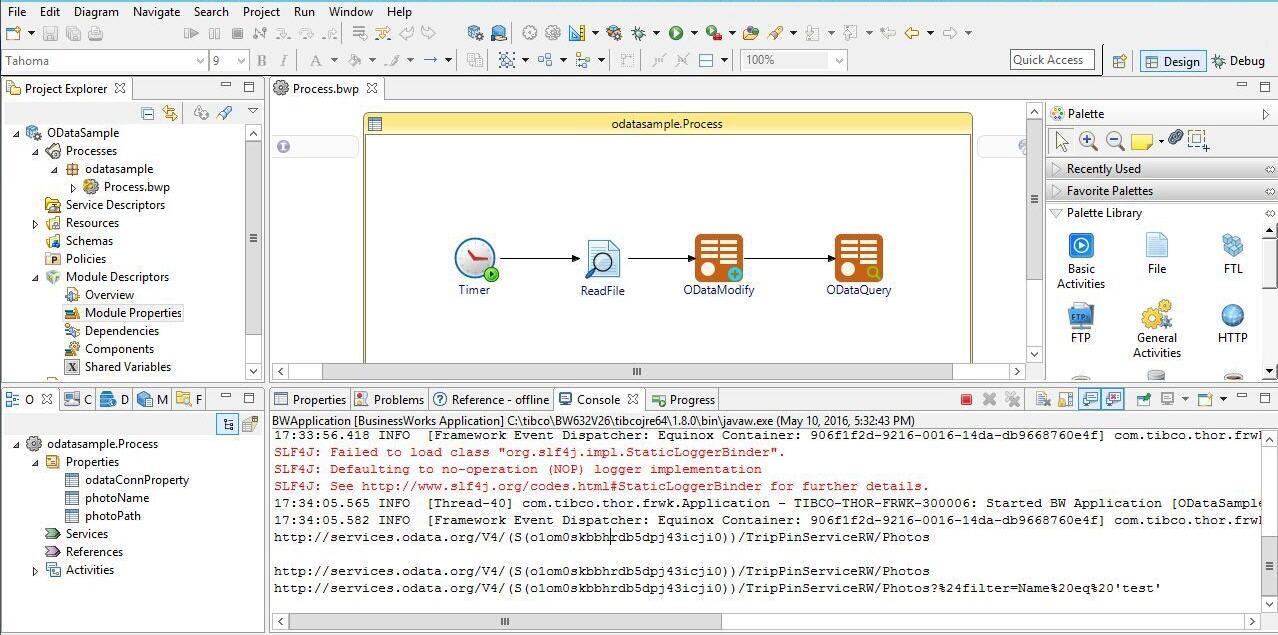1278x635 pixels.
Task: Click the Timer activity in the process
Action: tap(474, 259)
